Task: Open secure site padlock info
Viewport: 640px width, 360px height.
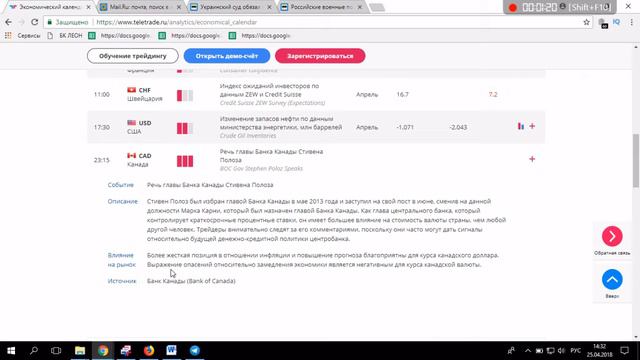Action: coord(50,22)
